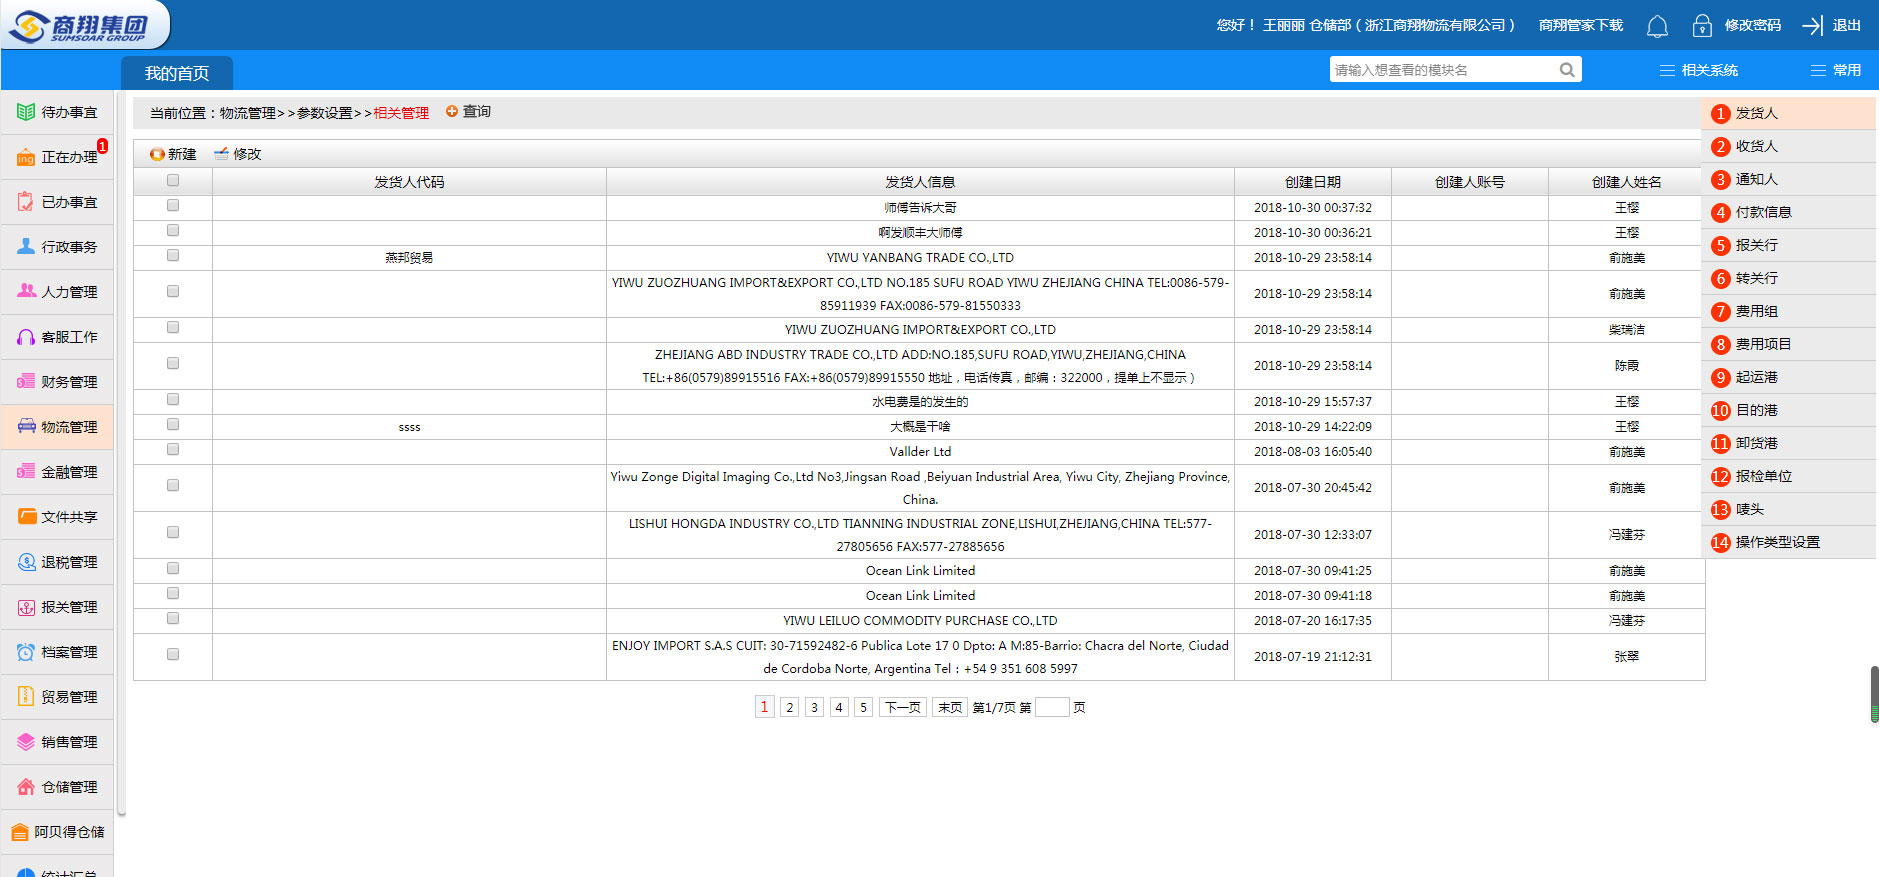
Task: Click the 正在办理 sidebar icon
Action: (x=26, y=157)
